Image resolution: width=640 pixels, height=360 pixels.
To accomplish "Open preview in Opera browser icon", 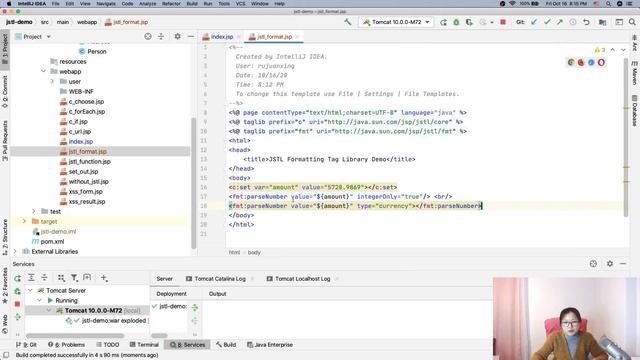I will pos(601,62).
